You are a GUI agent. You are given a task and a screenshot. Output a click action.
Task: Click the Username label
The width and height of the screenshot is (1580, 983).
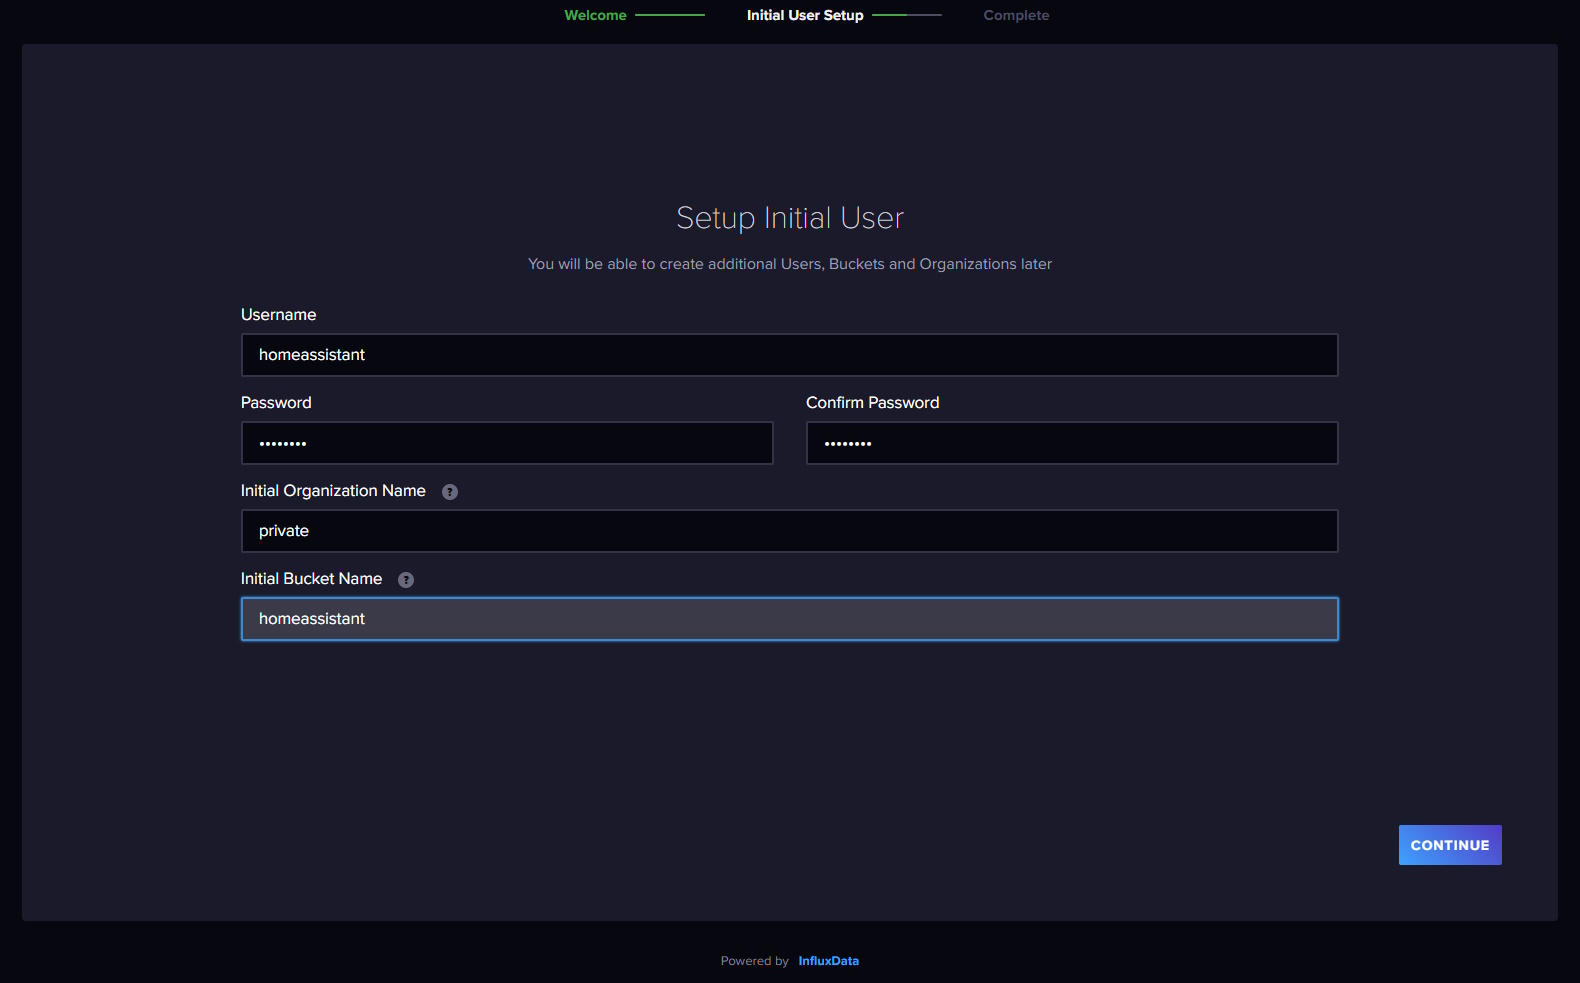pos(278,315)
